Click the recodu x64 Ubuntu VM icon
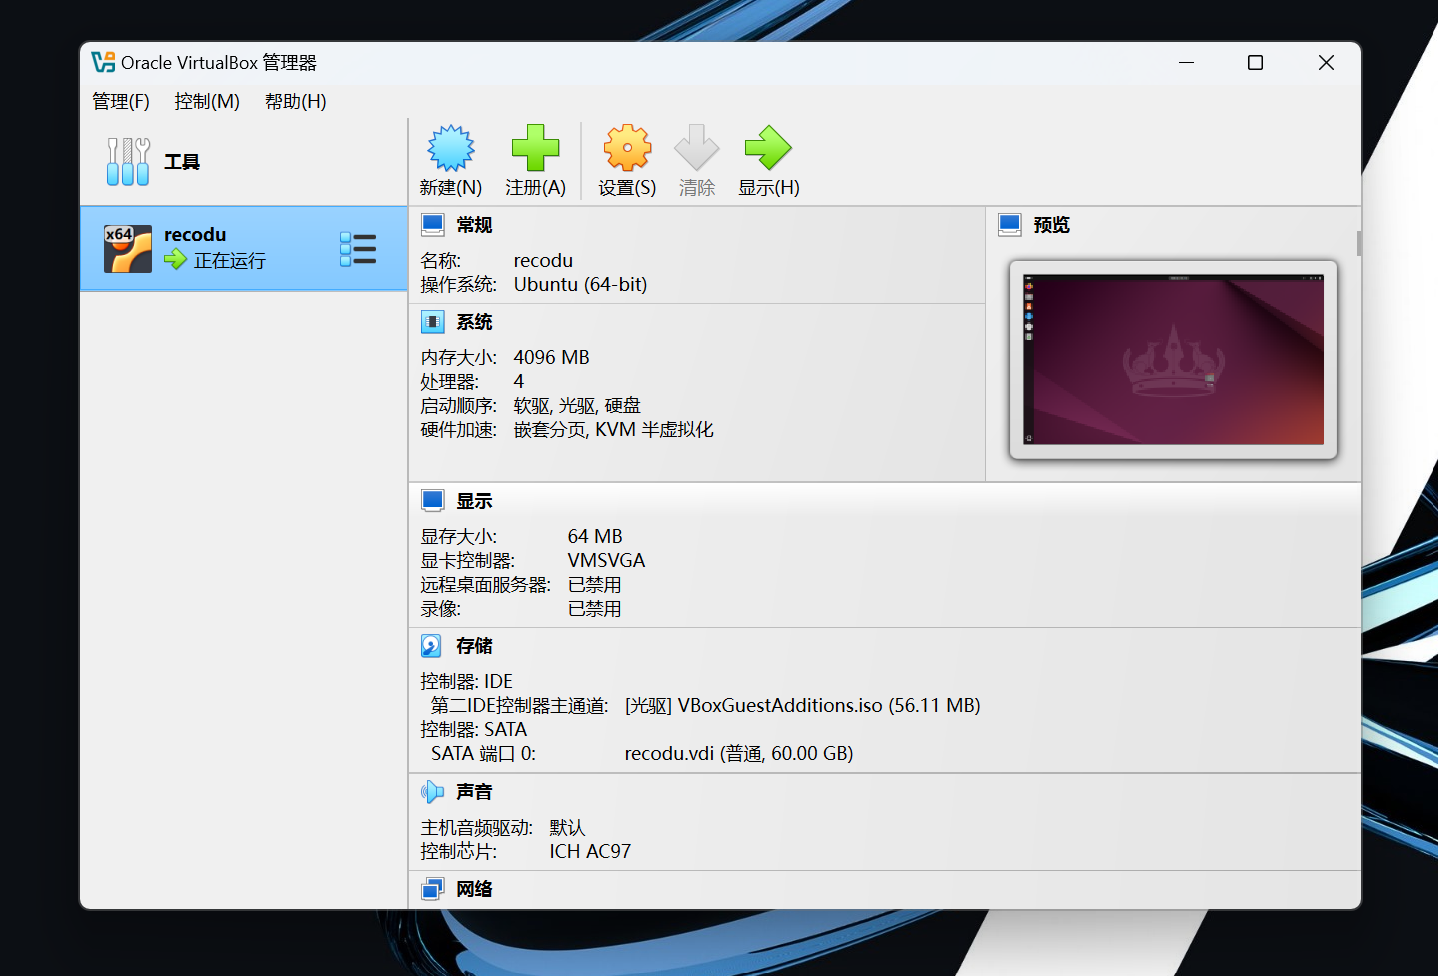 tap(128, 249)
